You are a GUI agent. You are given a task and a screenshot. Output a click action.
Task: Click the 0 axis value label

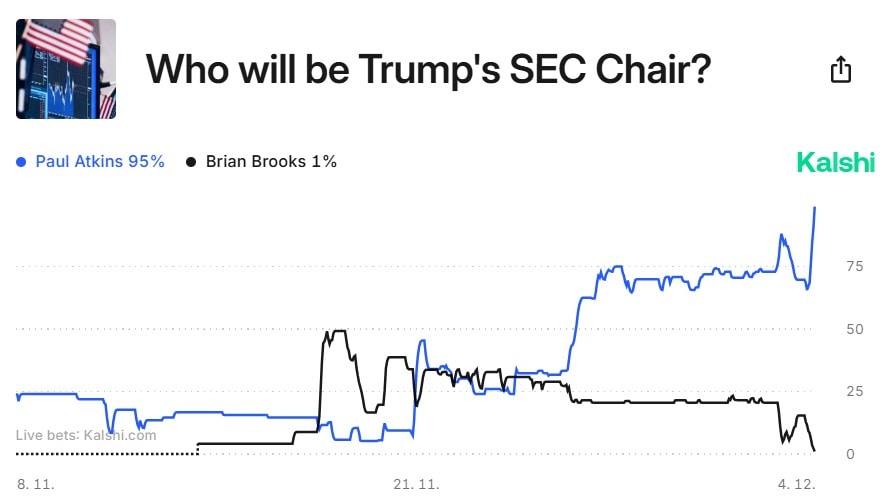pyautogui.click(x=850, y=454)
